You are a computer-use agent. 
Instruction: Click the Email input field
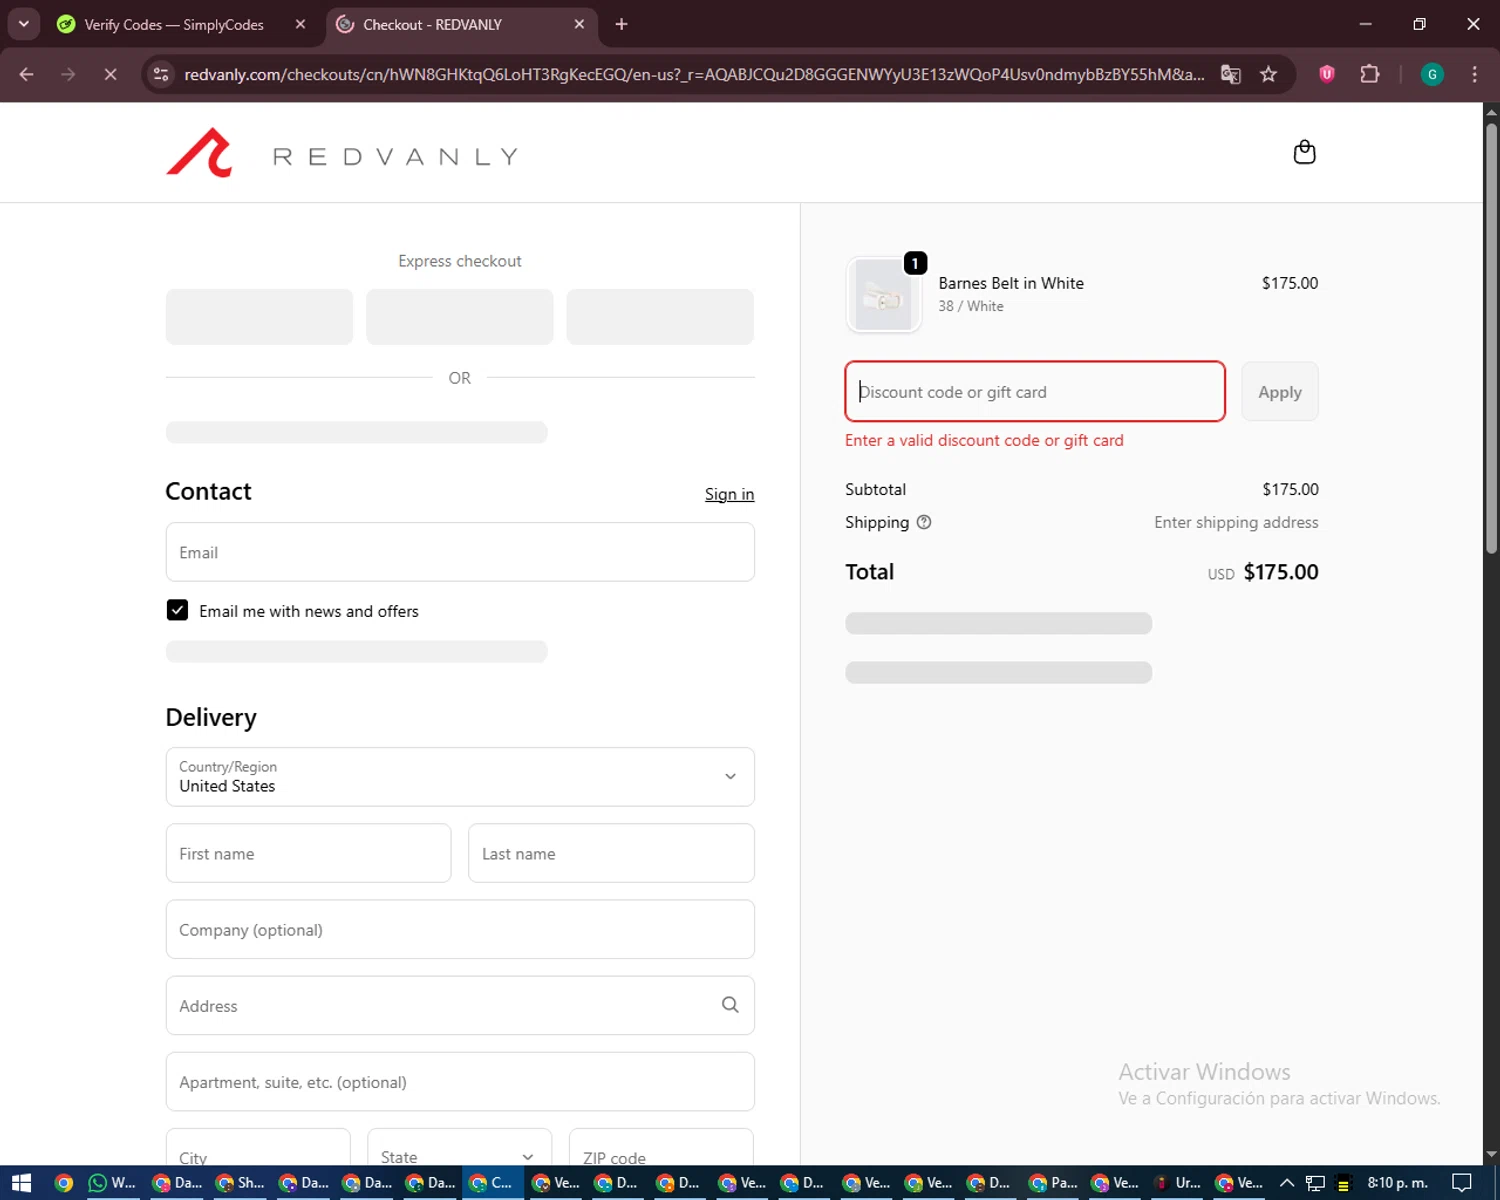click(460, 552)
